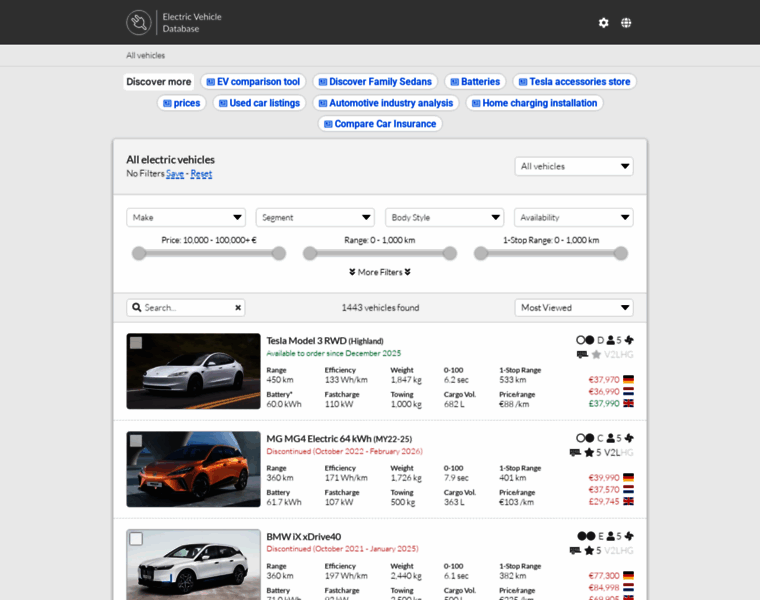Viewport: 760px width, 600px height.
Task: Click seats person icon on MG4 row
Action: [x=611, y=438]
